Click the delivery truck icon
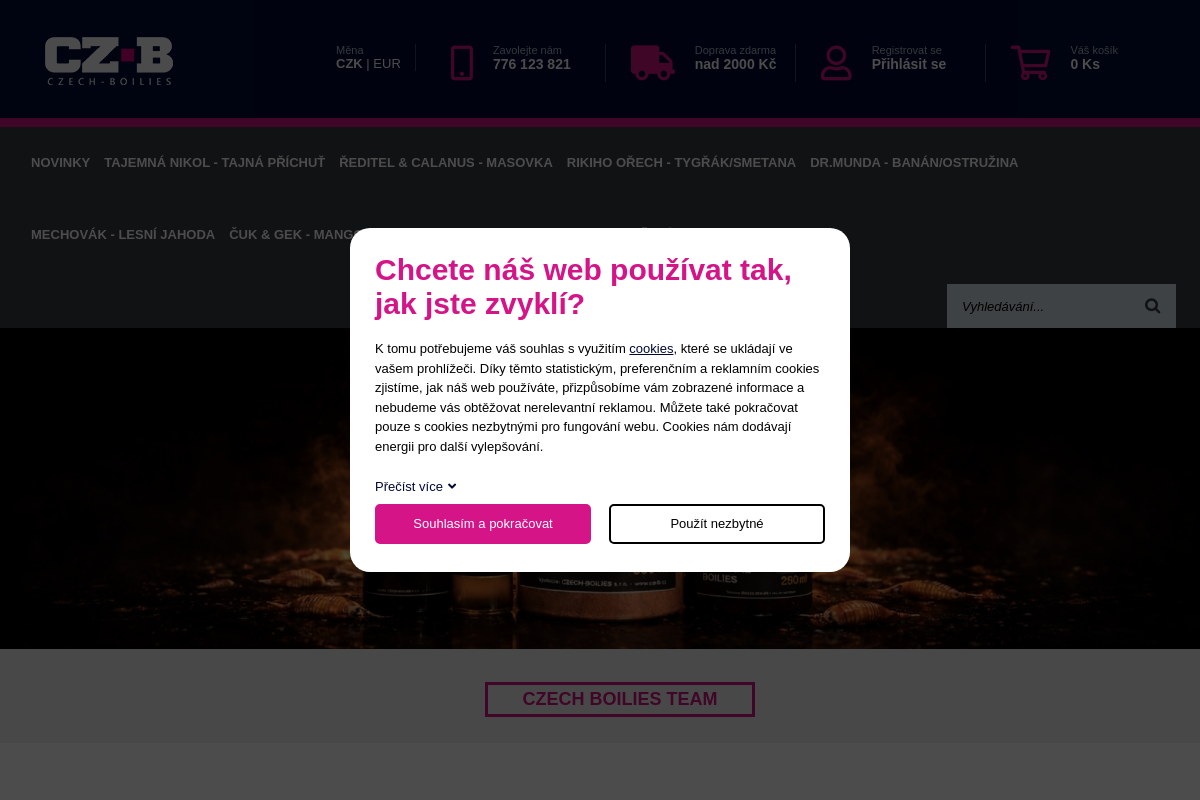The width and height of the screenshot is (1200, 800). coord(652,62)
